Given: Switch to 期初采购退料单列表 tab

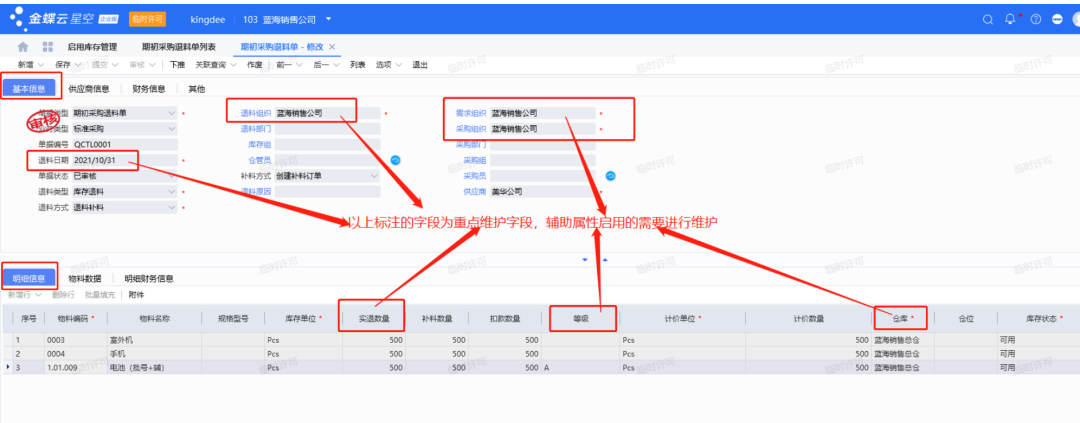Looking at the screenshot, I should coord(179,47).
